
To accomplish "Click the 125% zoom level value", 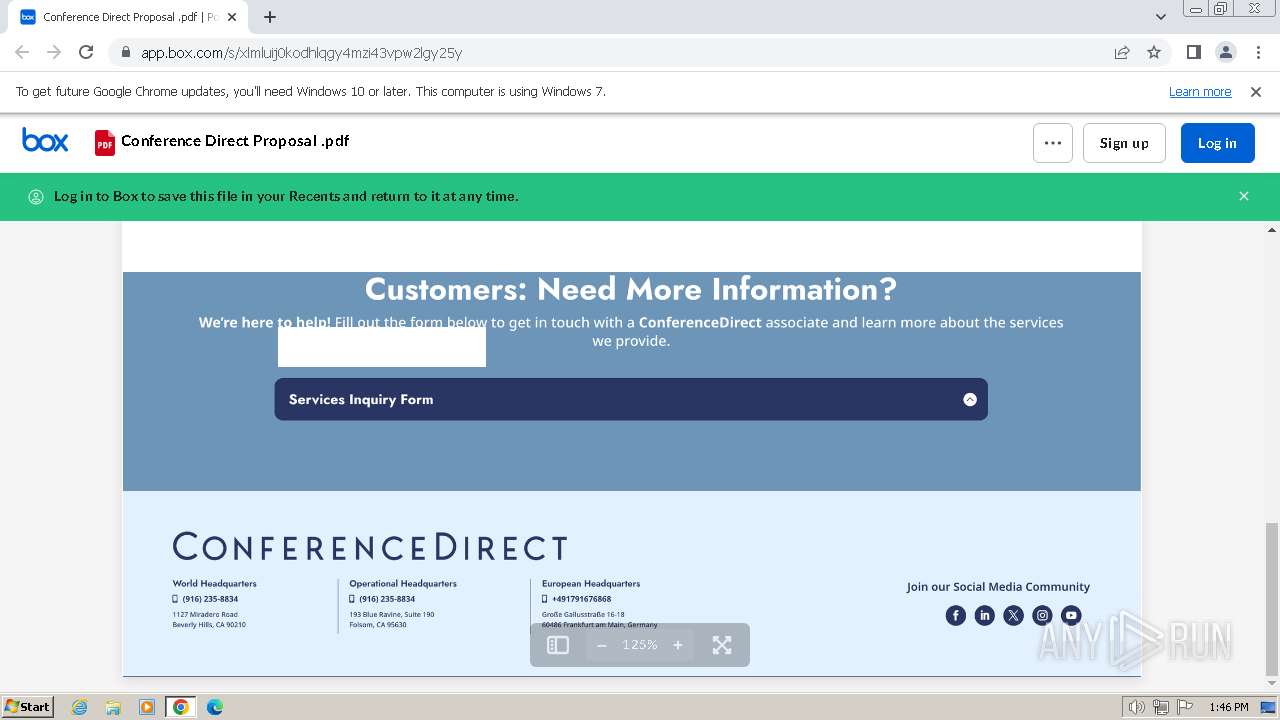I will click(x=640, y=645).
